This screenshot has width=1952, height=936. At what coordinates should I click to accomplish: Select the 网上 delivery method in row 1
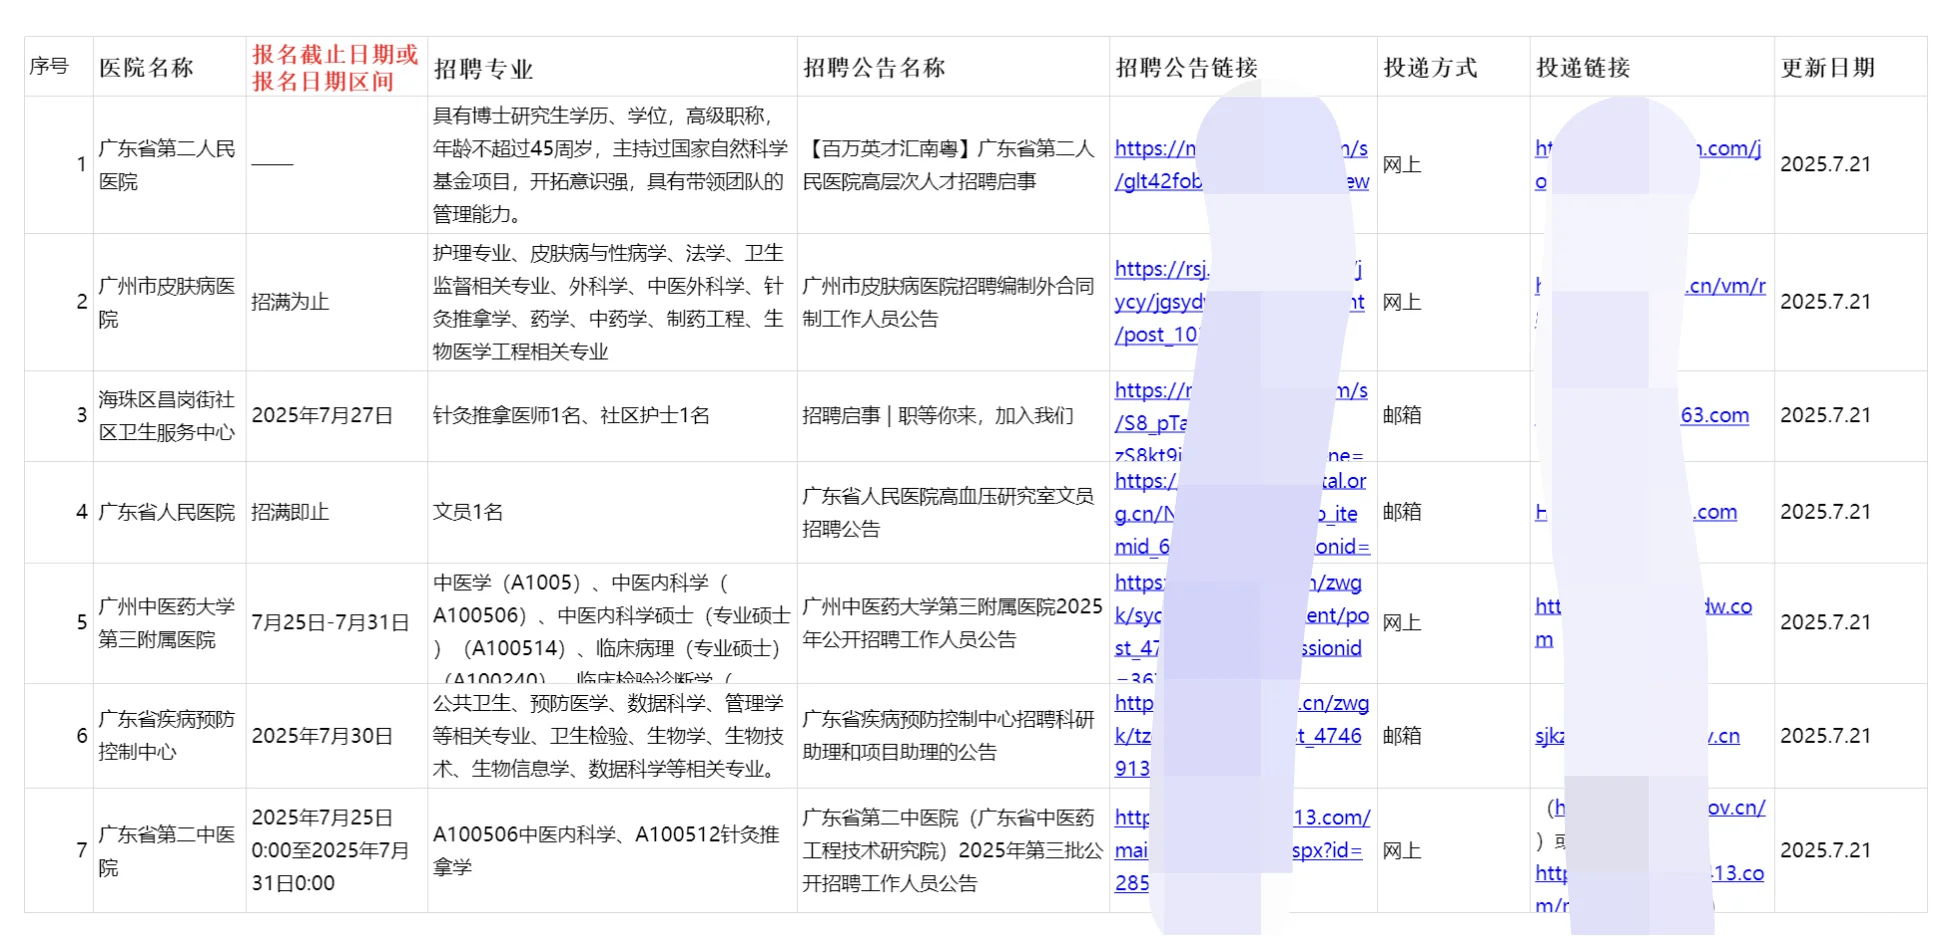[1453, 165]
